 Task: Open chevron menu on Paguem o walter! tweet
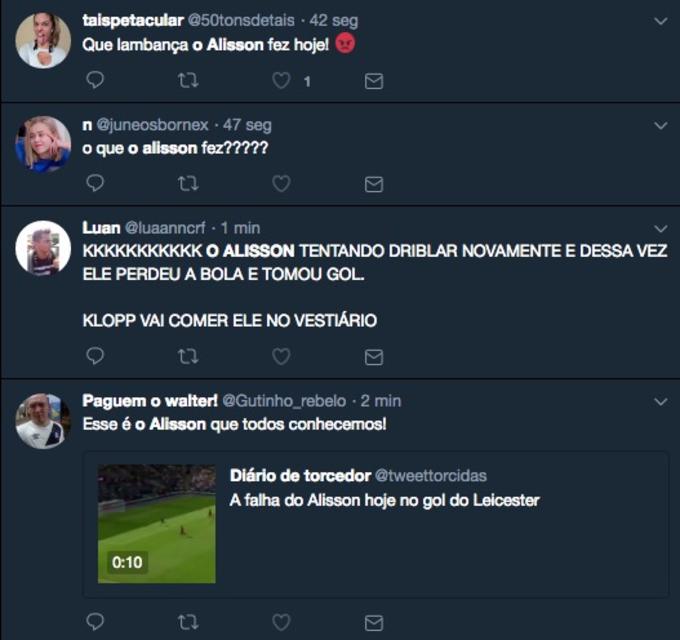point(660,402)
